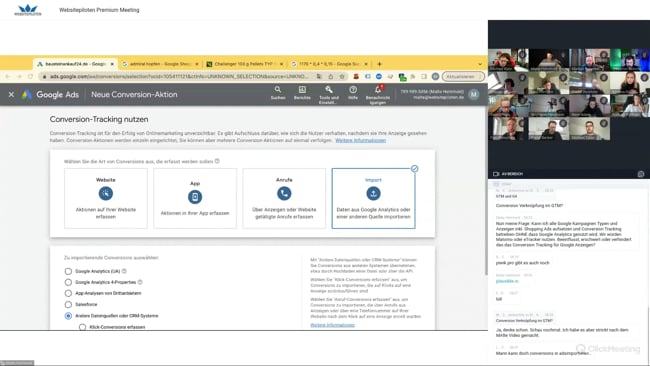Open the plausible.io link in chat
The height and width of the screenshot is (366, 650).
click(507, 281)
